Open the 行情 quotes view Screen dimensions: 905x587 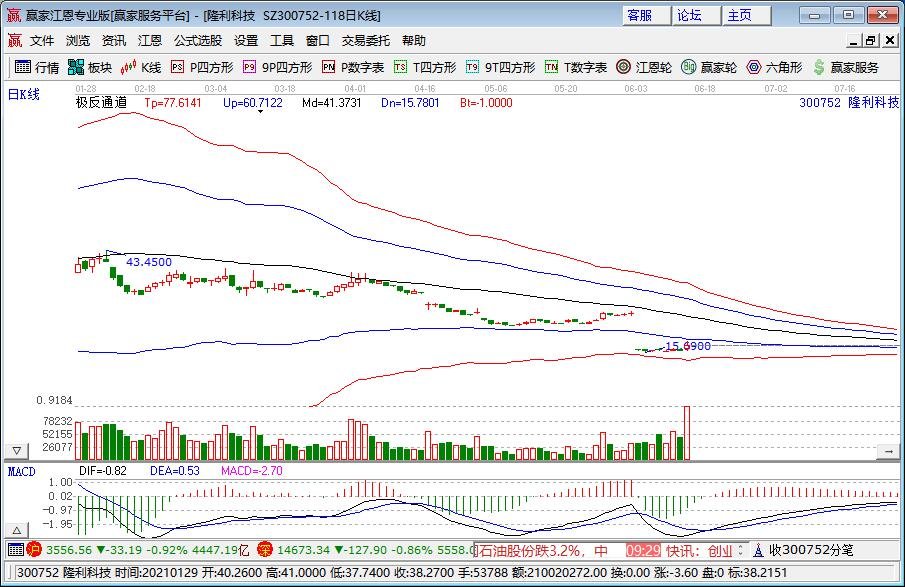37,68
